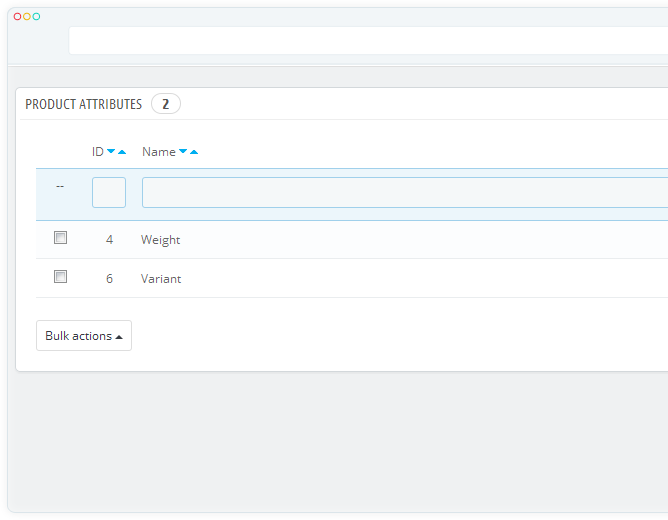Click ID value 4 cell

(109, 240)
